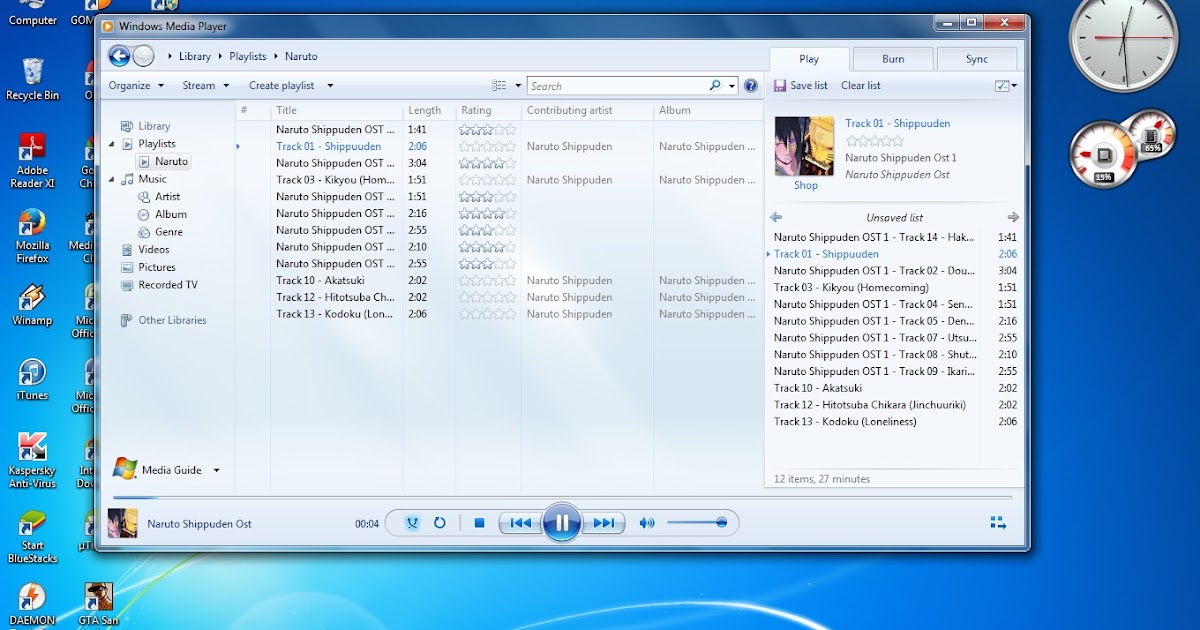1200x630 pixels.
Task: Pause the current track
Action: (562, 522)
